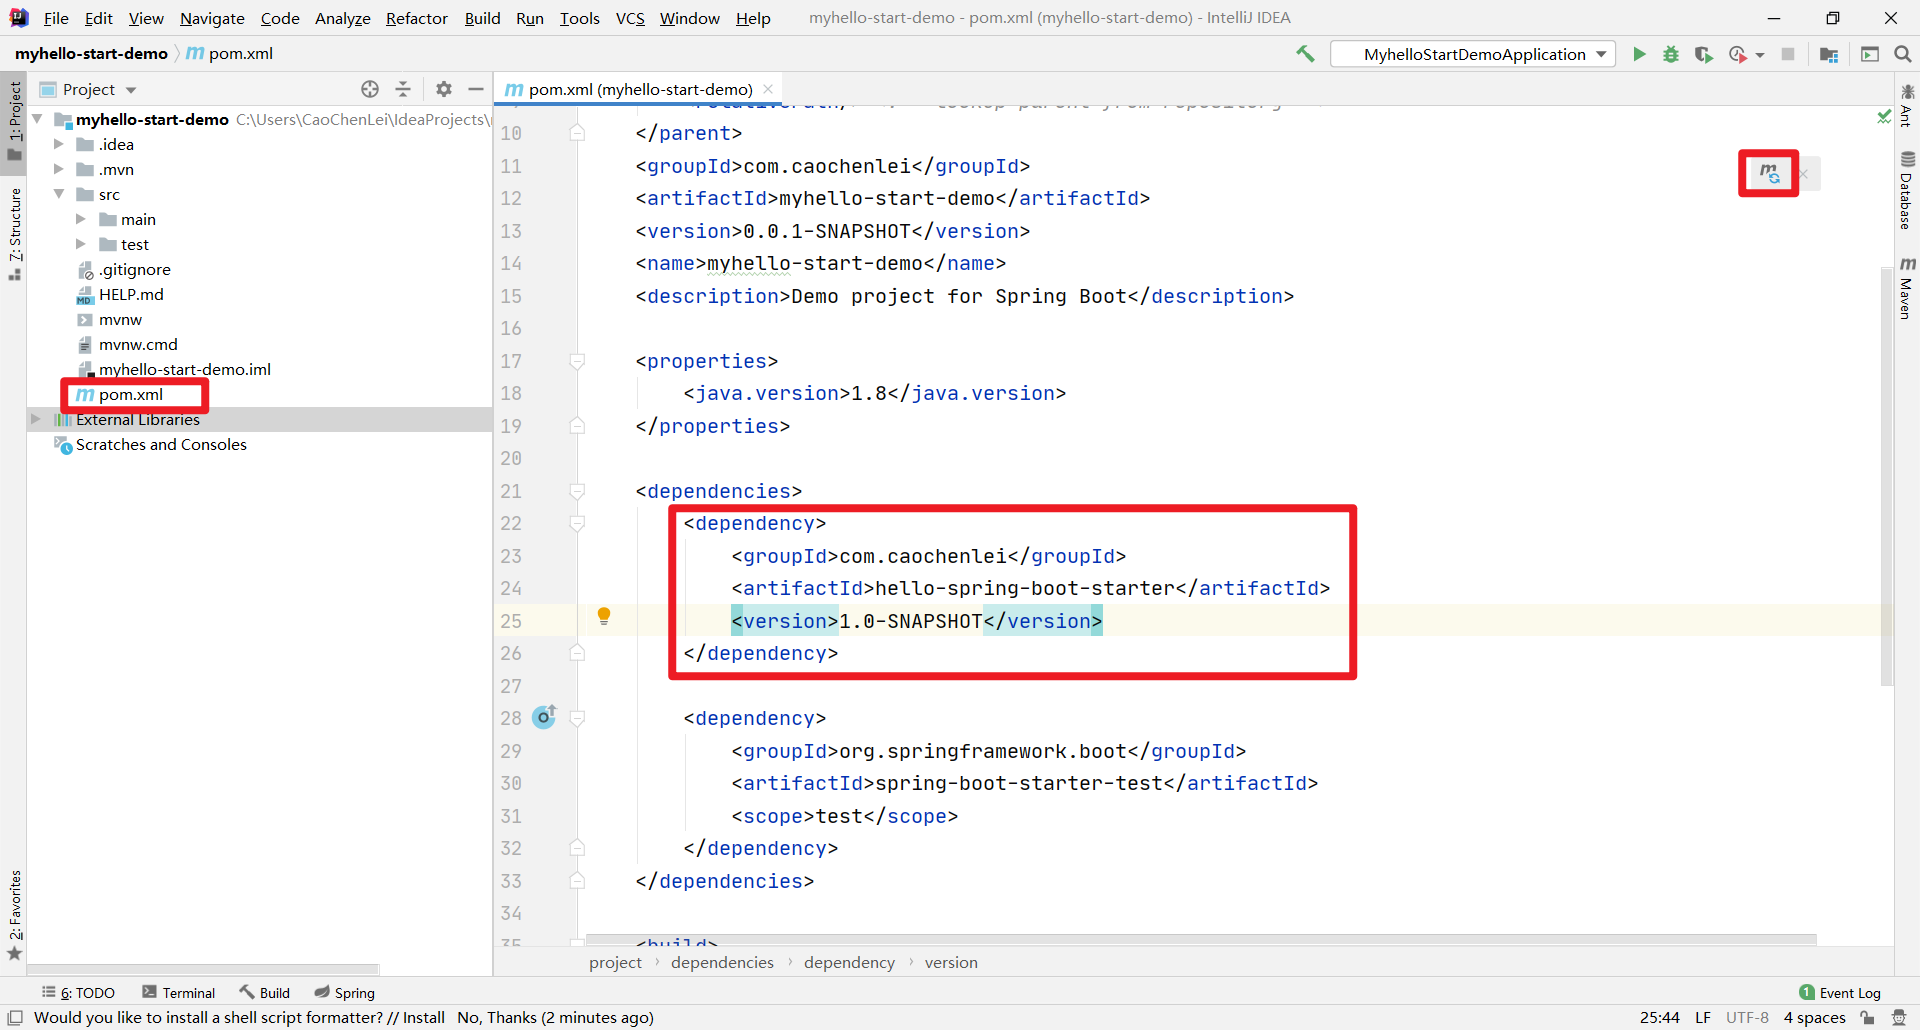Click the Build Project hammer icon
Image resolution: width=1920 pixels, height=1030 pixels.
pyautogui.click(x=1306, y=54)
